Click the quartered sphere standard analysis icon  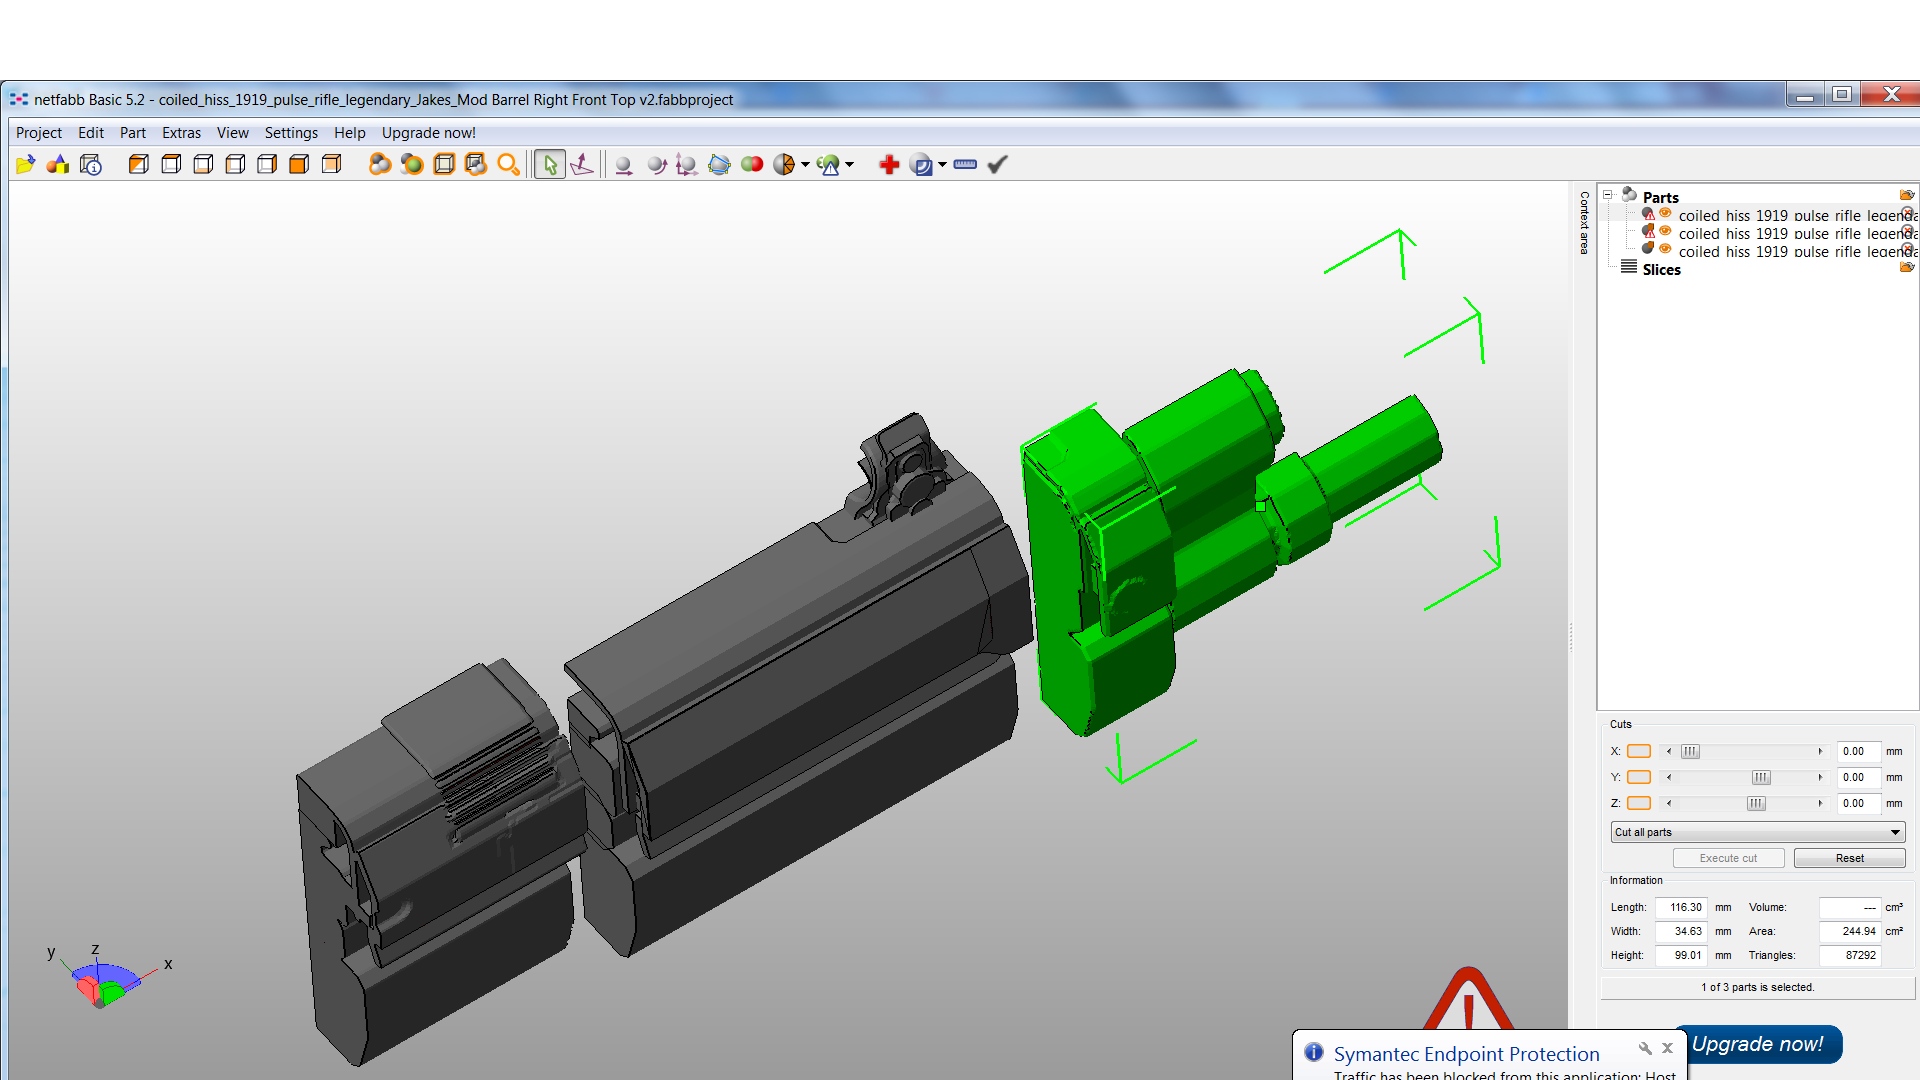click(x=784, y=165)
